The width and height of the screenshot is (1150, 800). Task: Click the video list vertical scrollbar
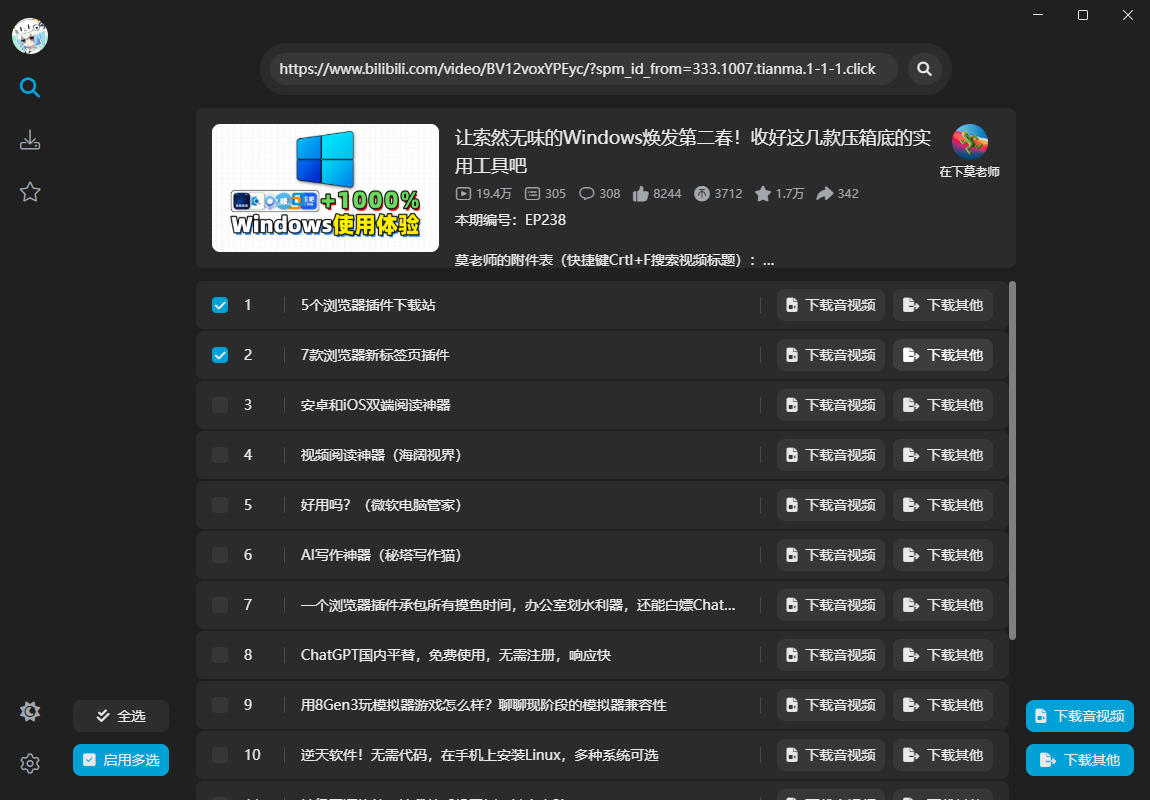(1013, 460)
